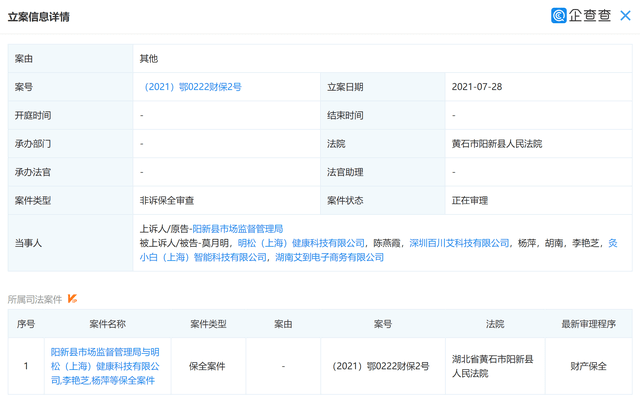Open case number link (2021)鄂0222财保2号
Viewport: 640px width, 417px height.
pos(192,87)
